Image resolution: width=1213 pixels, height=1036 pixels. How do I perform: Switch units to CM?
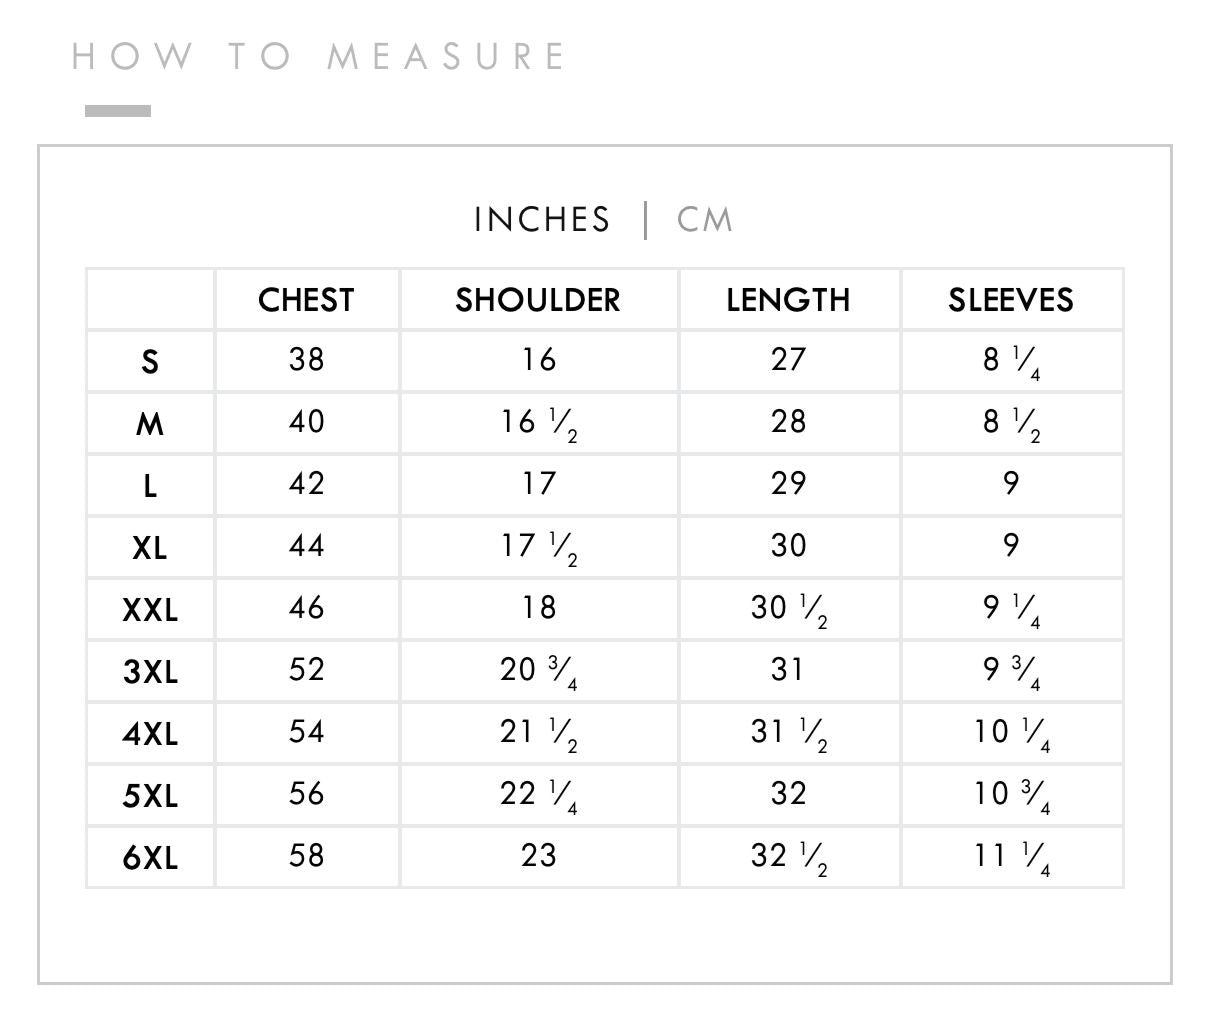705,220
